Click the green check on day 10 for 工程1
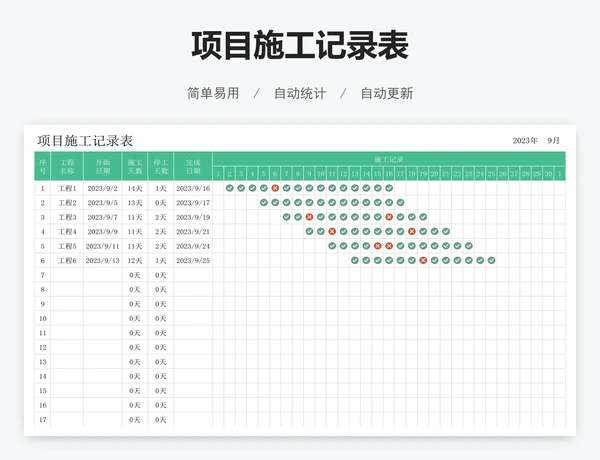This screenshot has height=460, width=600. [321, 188]
